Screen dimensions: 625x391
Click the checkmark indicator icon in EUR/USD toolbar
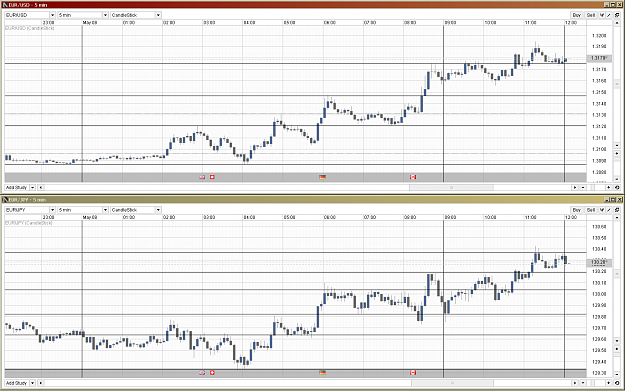coord(602,15)
